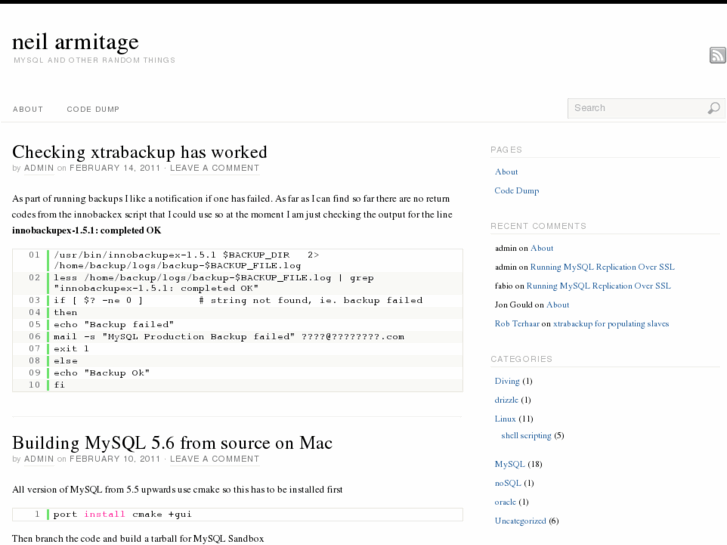Select MySQL category
The image size is (727, 545).
[x=510, y=464]
